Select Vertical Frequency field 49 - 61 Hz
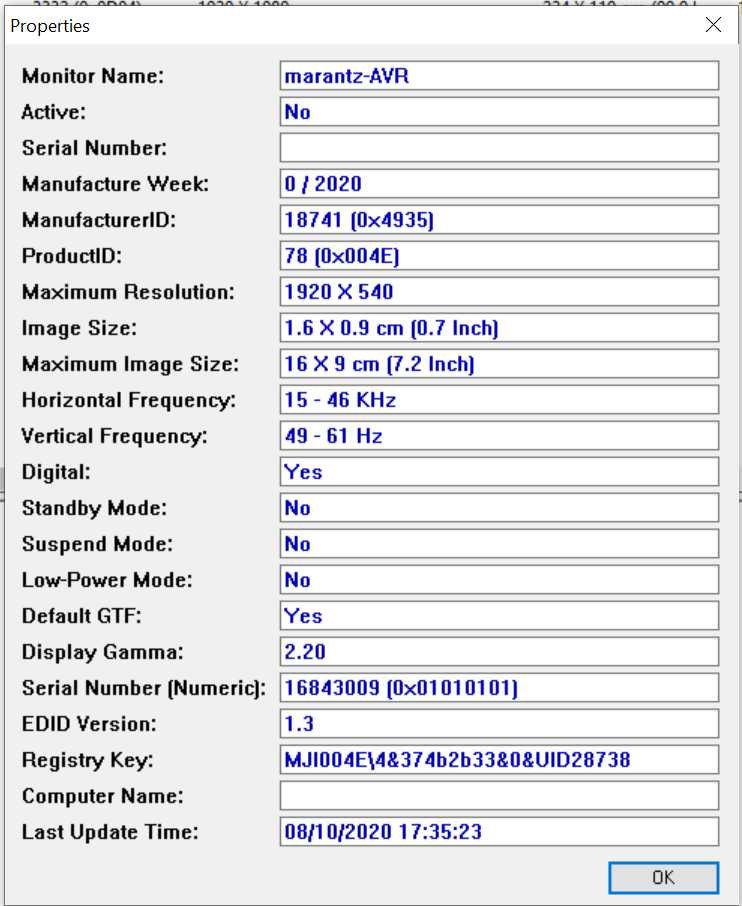This screenshot has height=906, width=742. tap(499, 436)
